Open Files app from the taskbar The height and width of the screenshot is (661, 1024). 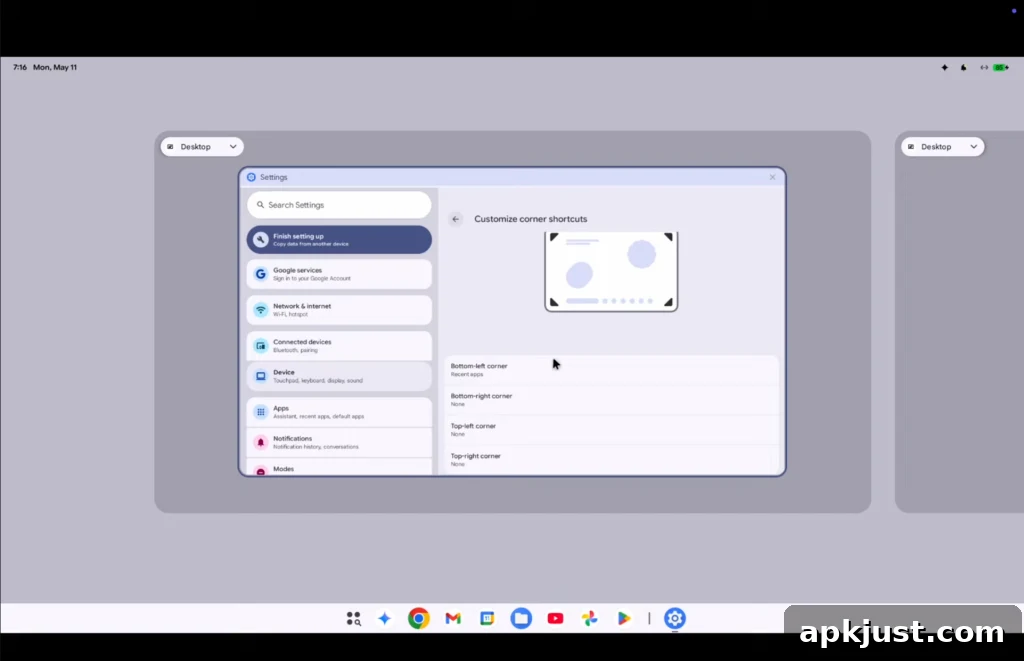(521, 619)
